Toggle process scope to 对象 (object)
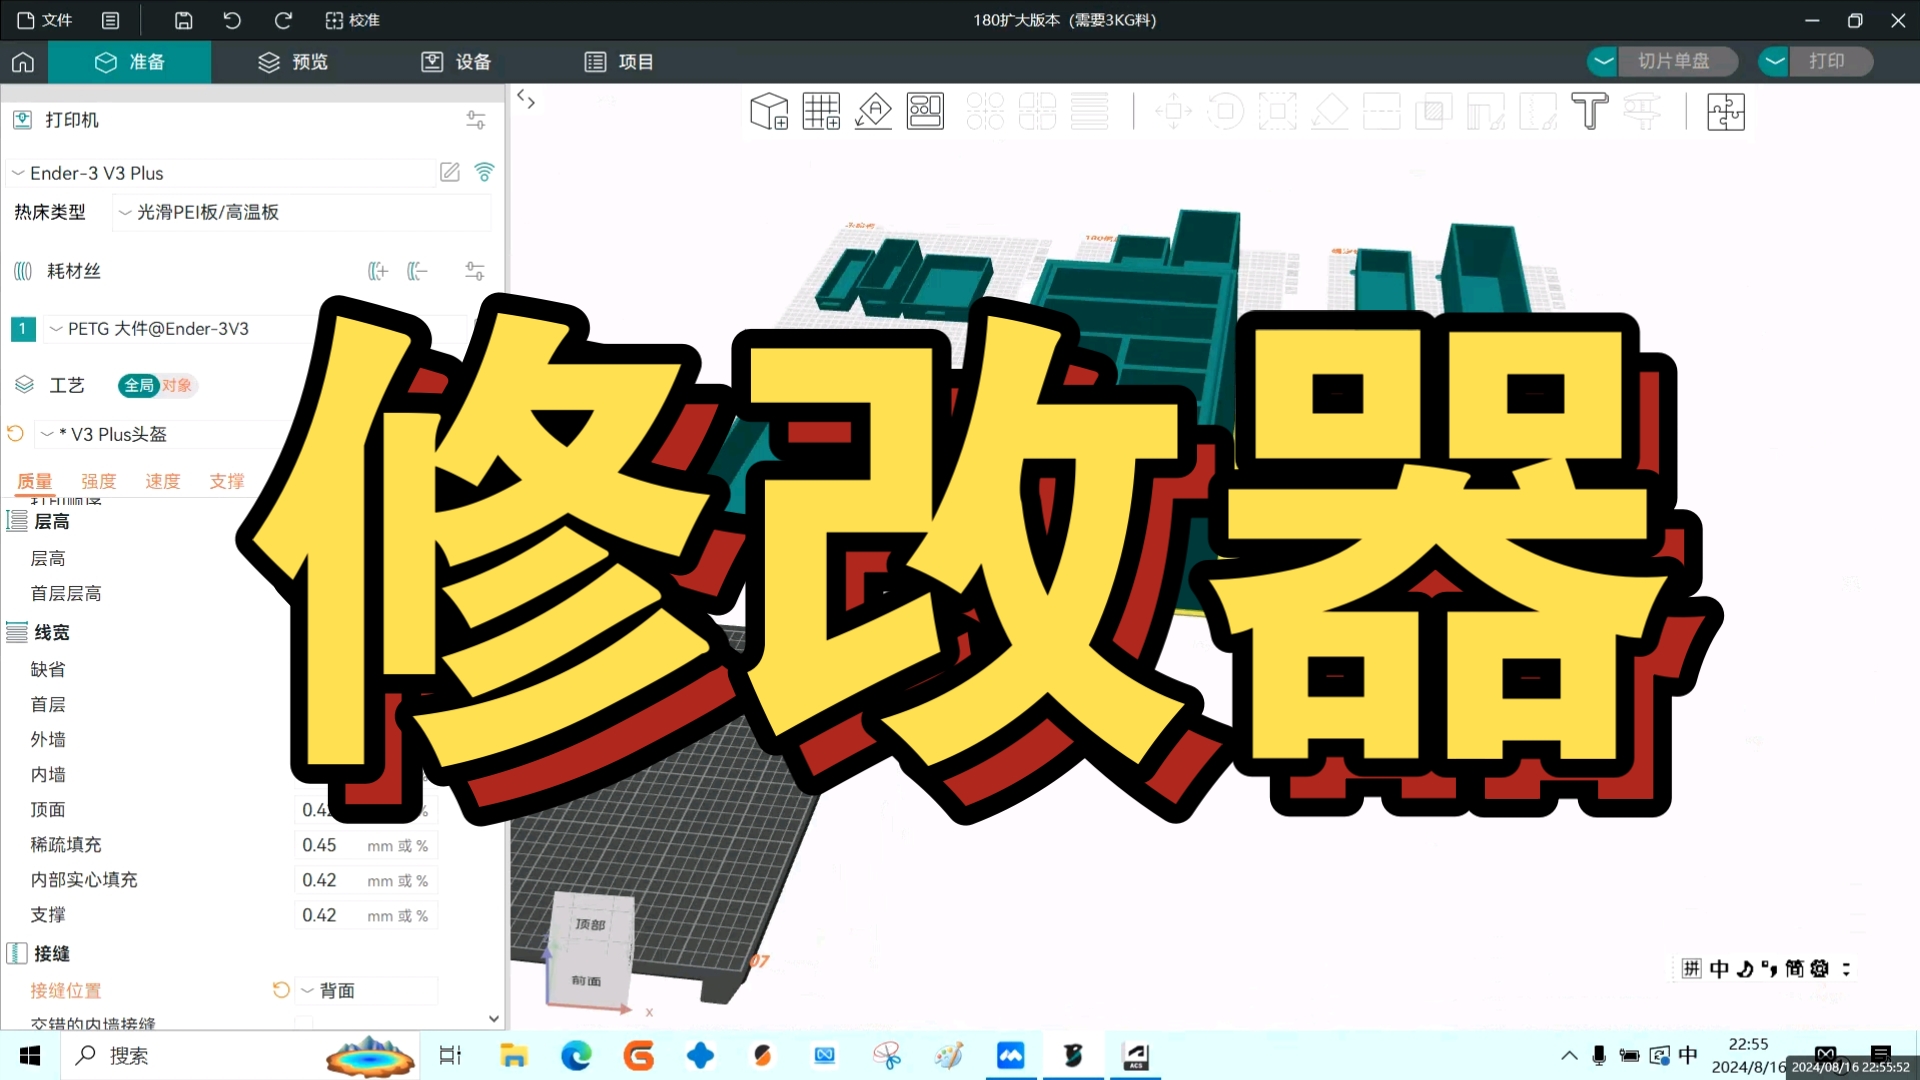Image resolution: width=1920 pixels, height=1080 pixels. pyautogui.click(x=177, y=385)
